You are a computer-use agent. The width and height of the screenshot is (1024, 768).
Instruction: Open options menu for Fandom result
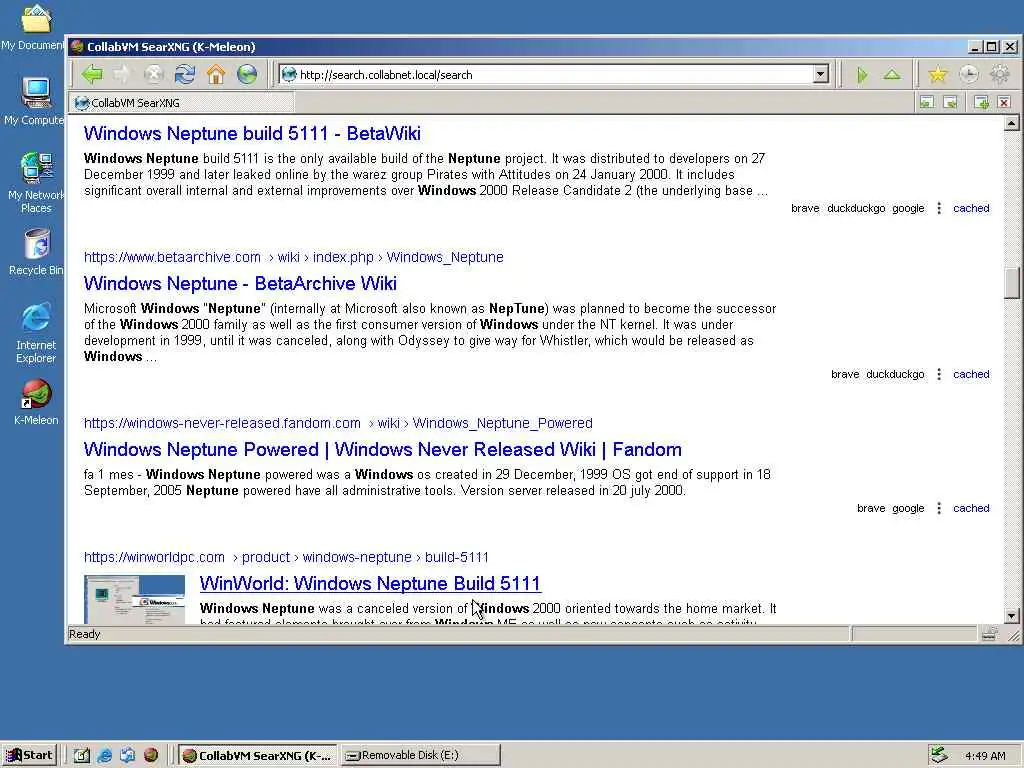click(939, 508)
